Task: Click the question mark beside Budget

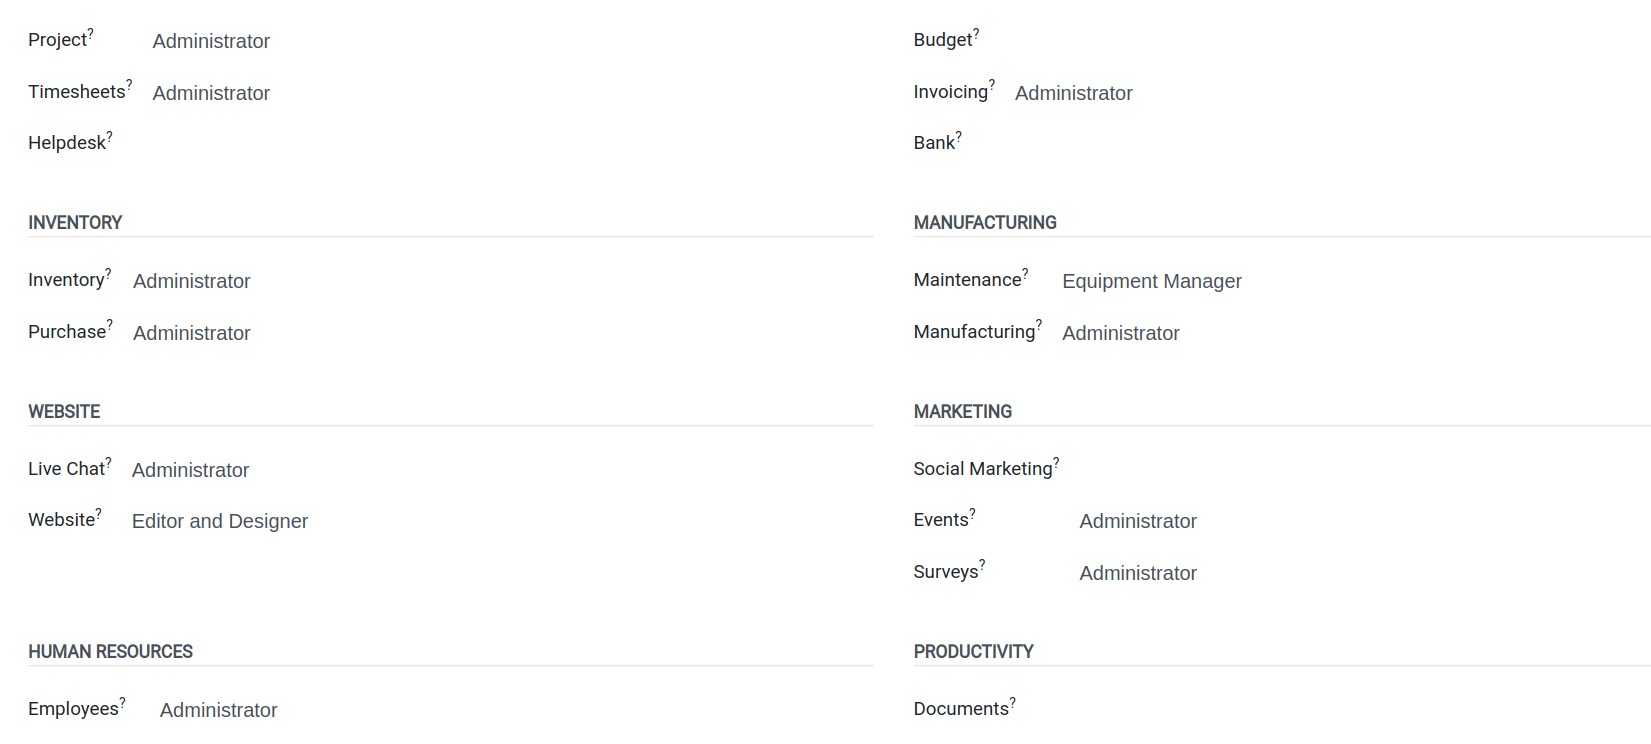Action: point(976,34)
